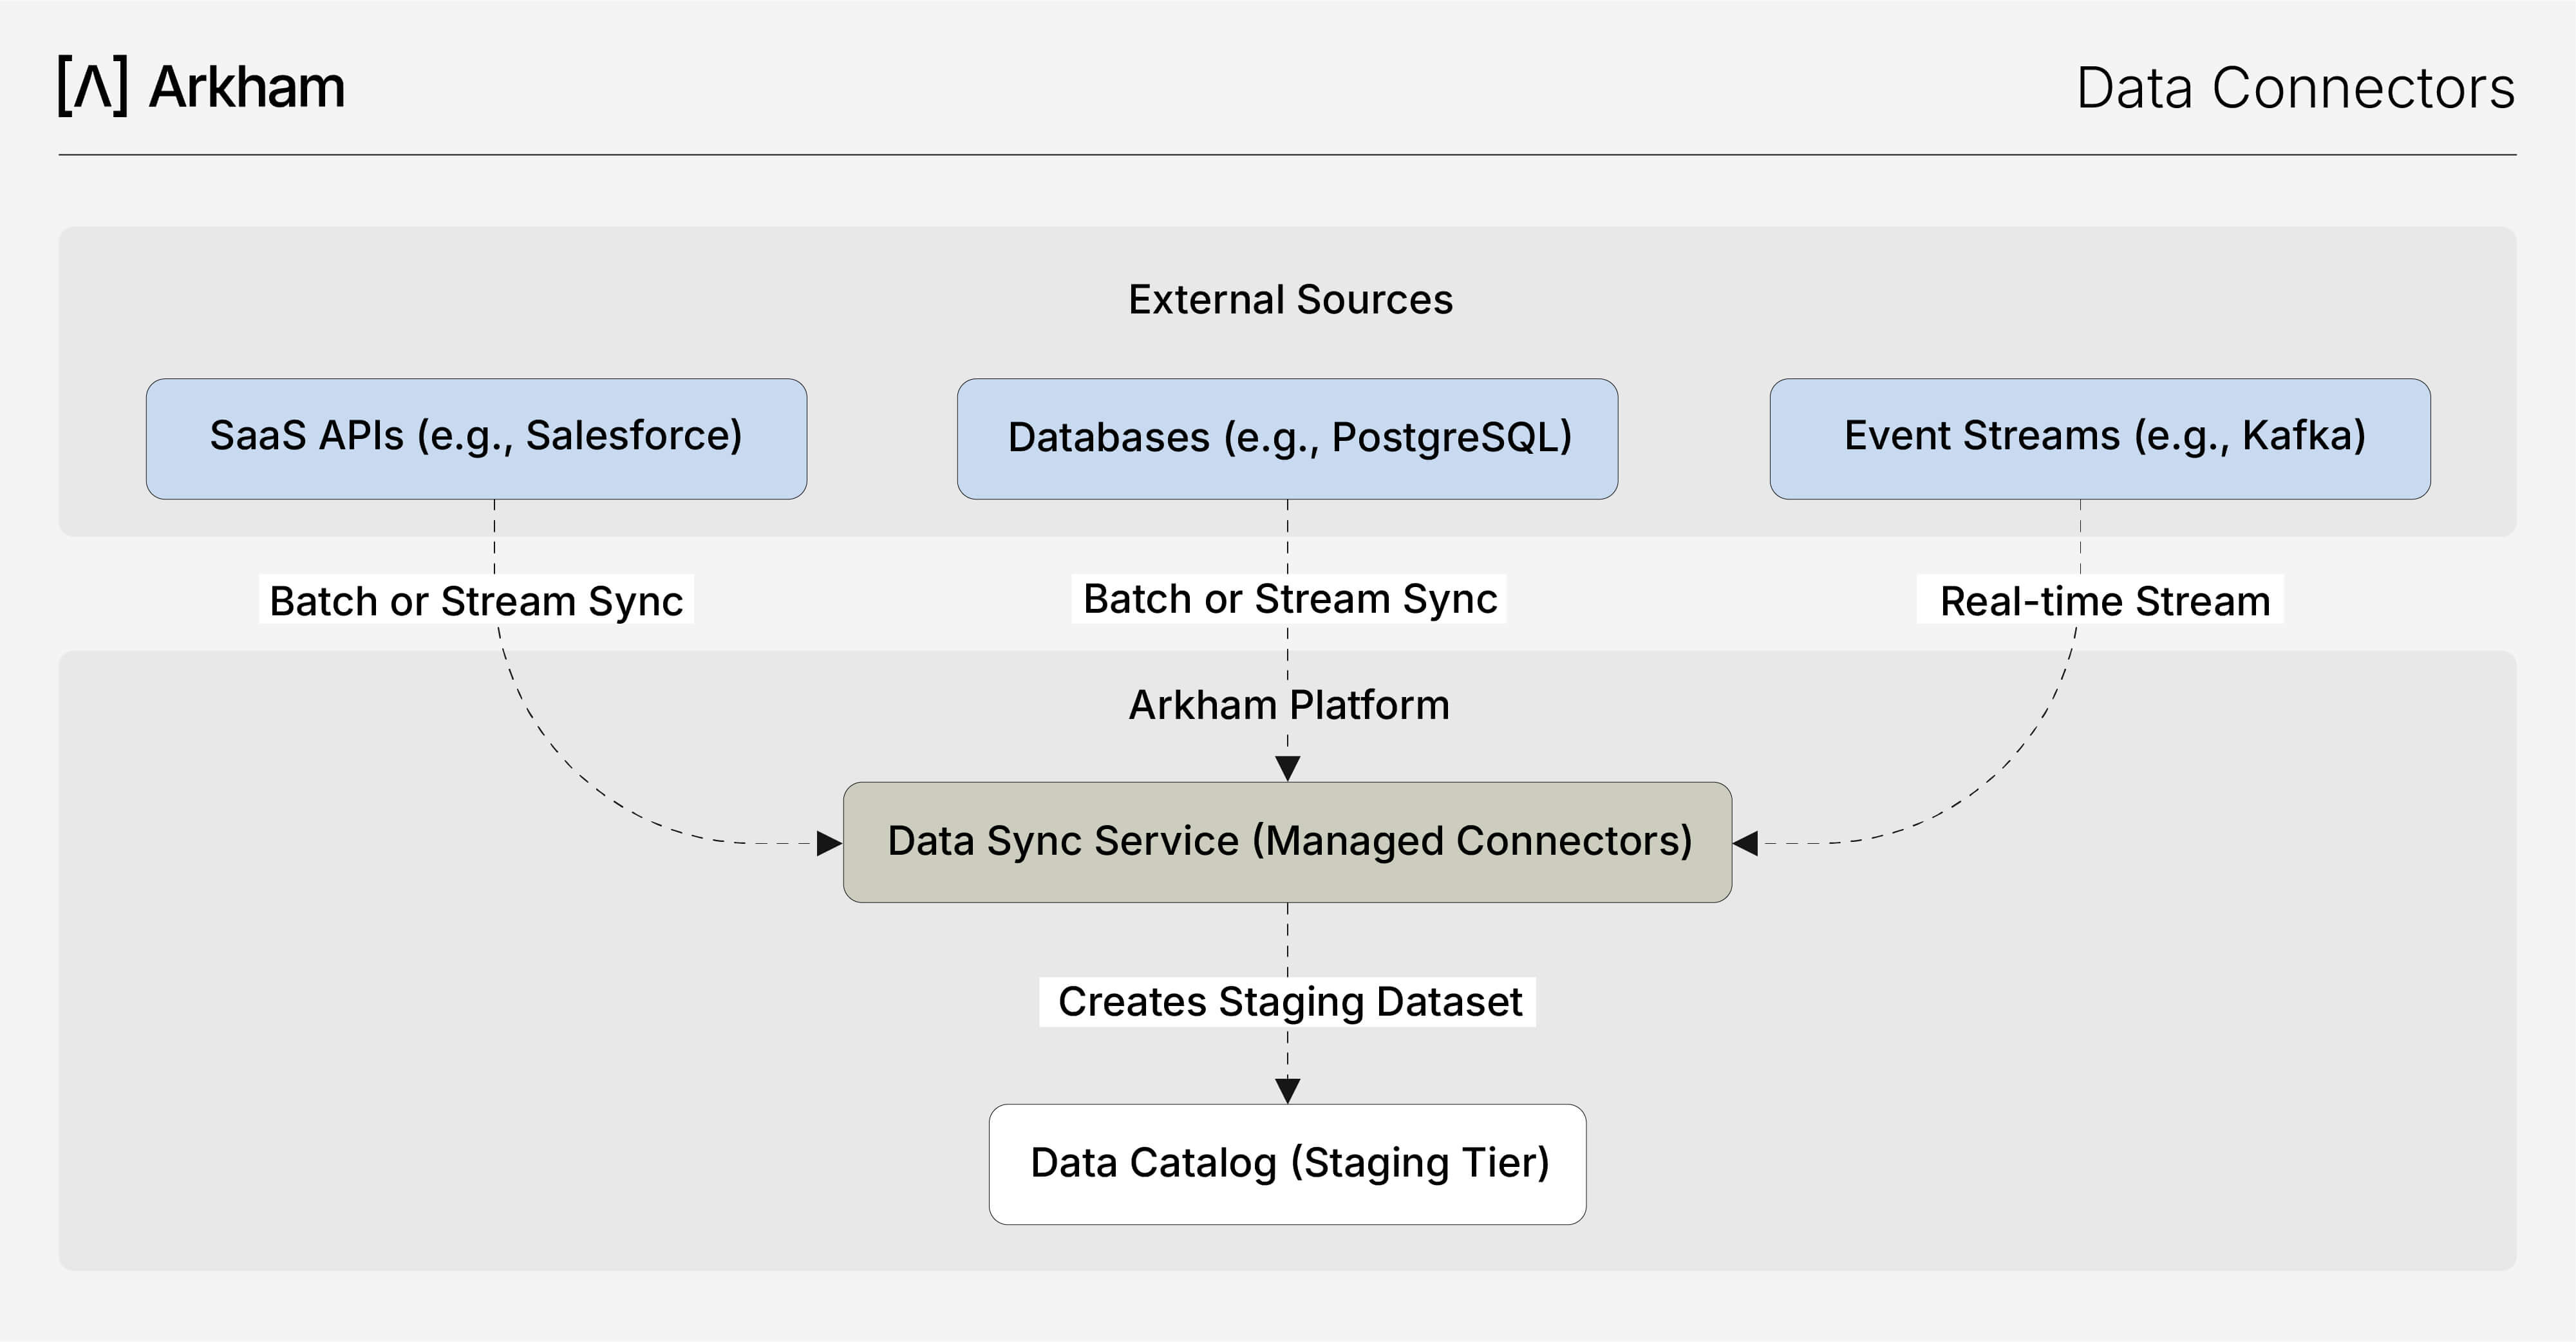Screen dimensions: 2576x1342
Task: Select the Data Sync Service (Managed Connectors) node
Action: (1287, 842)
